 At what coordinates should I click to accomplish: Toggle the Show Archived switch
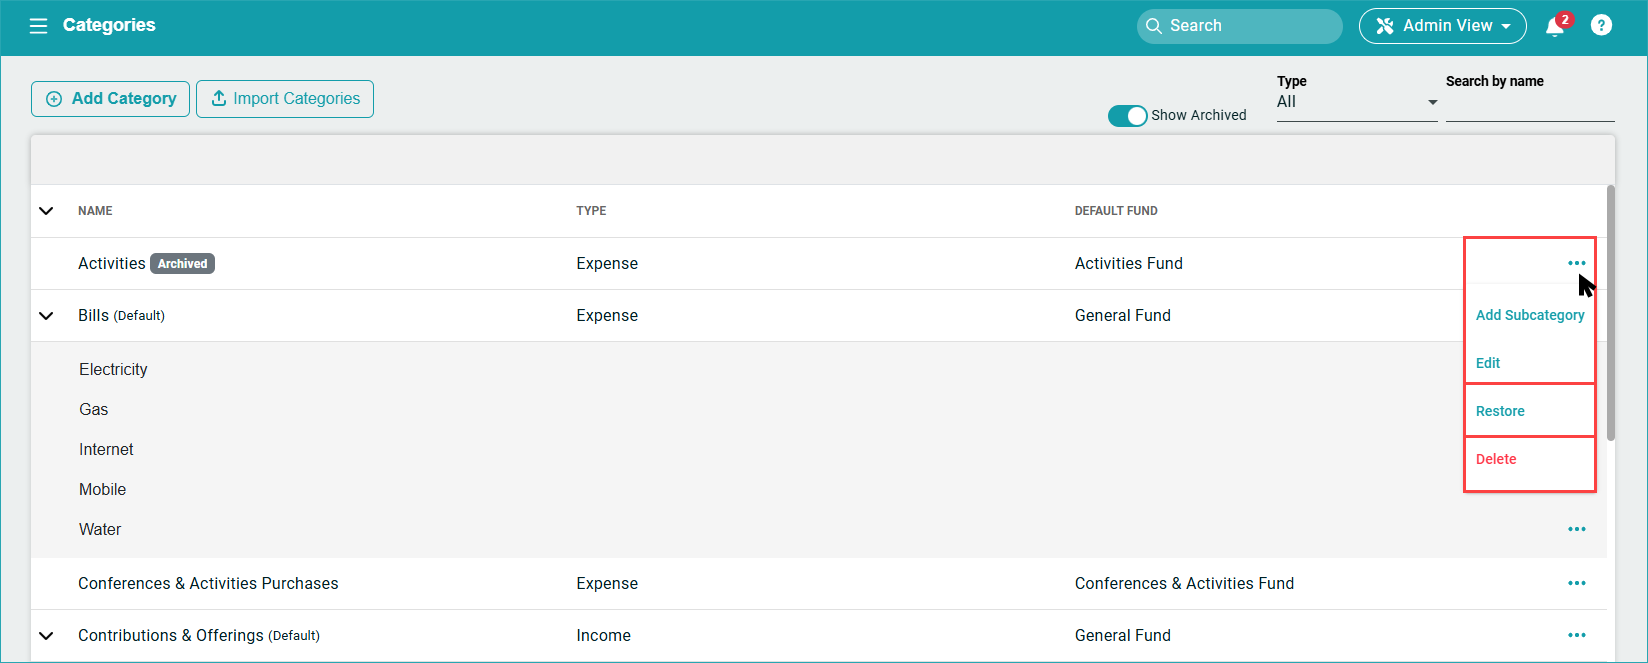click(x=1127, y=116)
